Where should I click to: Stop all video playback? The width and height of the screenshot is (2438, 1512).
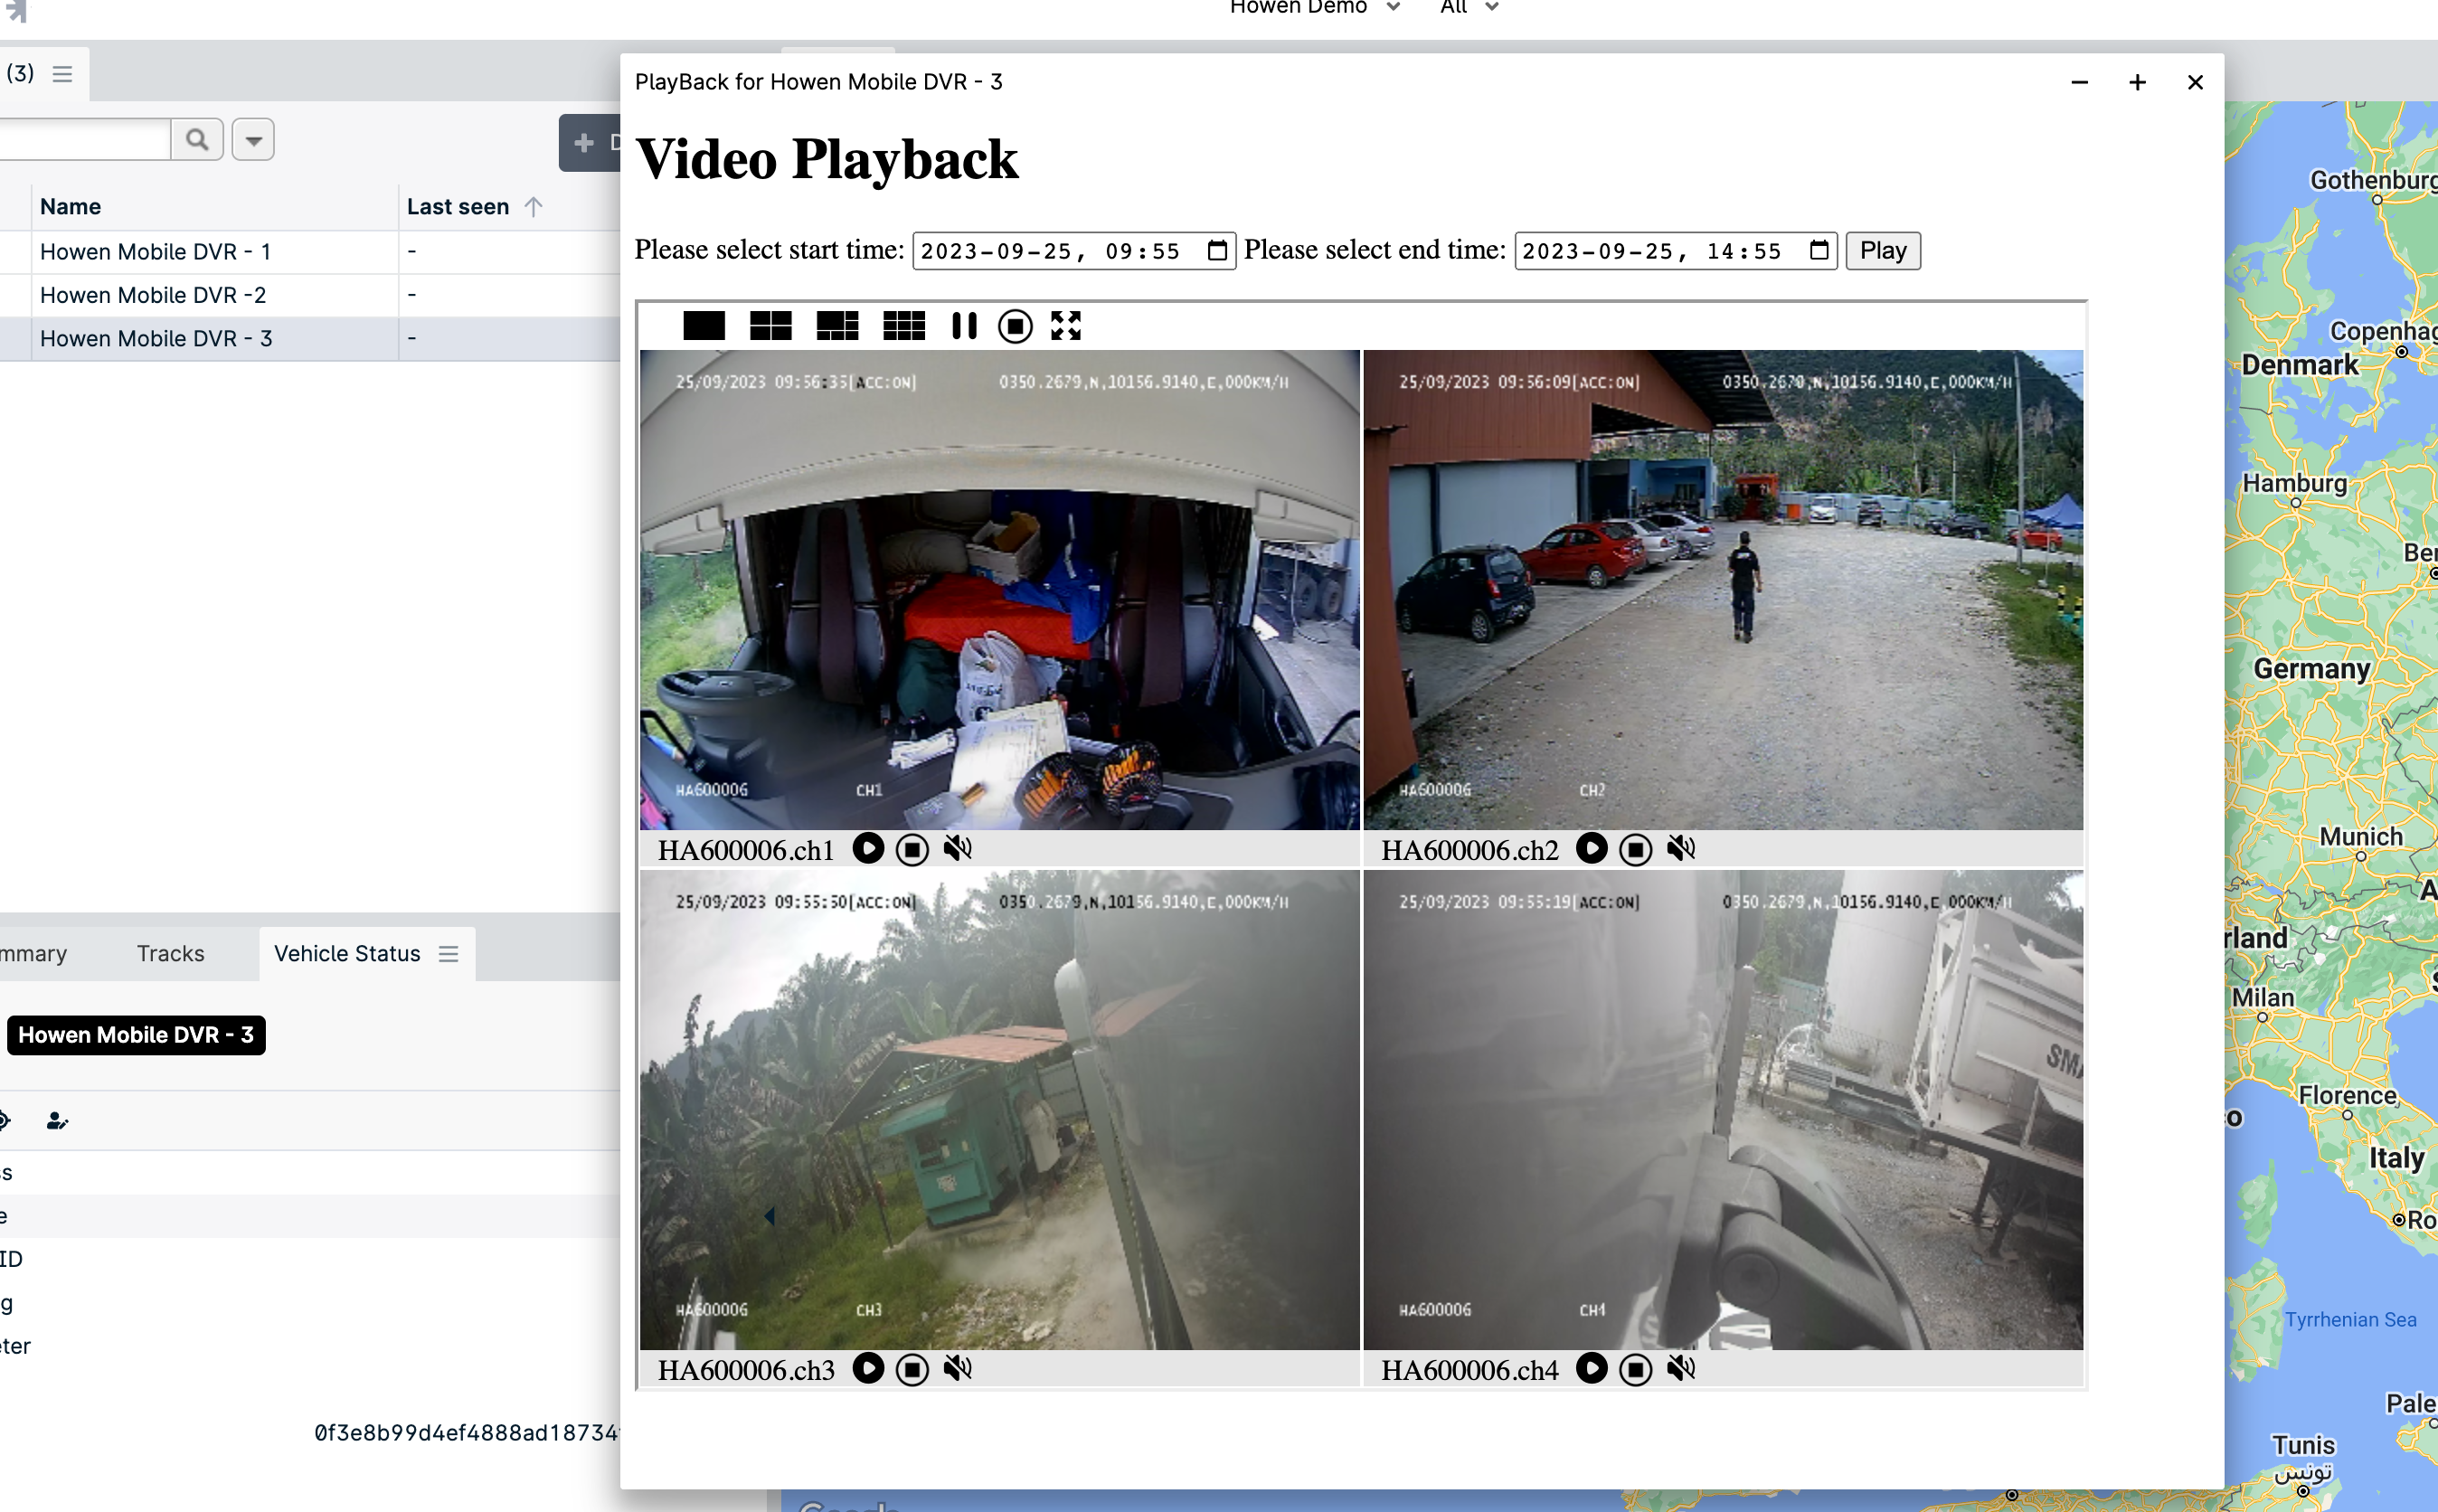coord(1014,326)
